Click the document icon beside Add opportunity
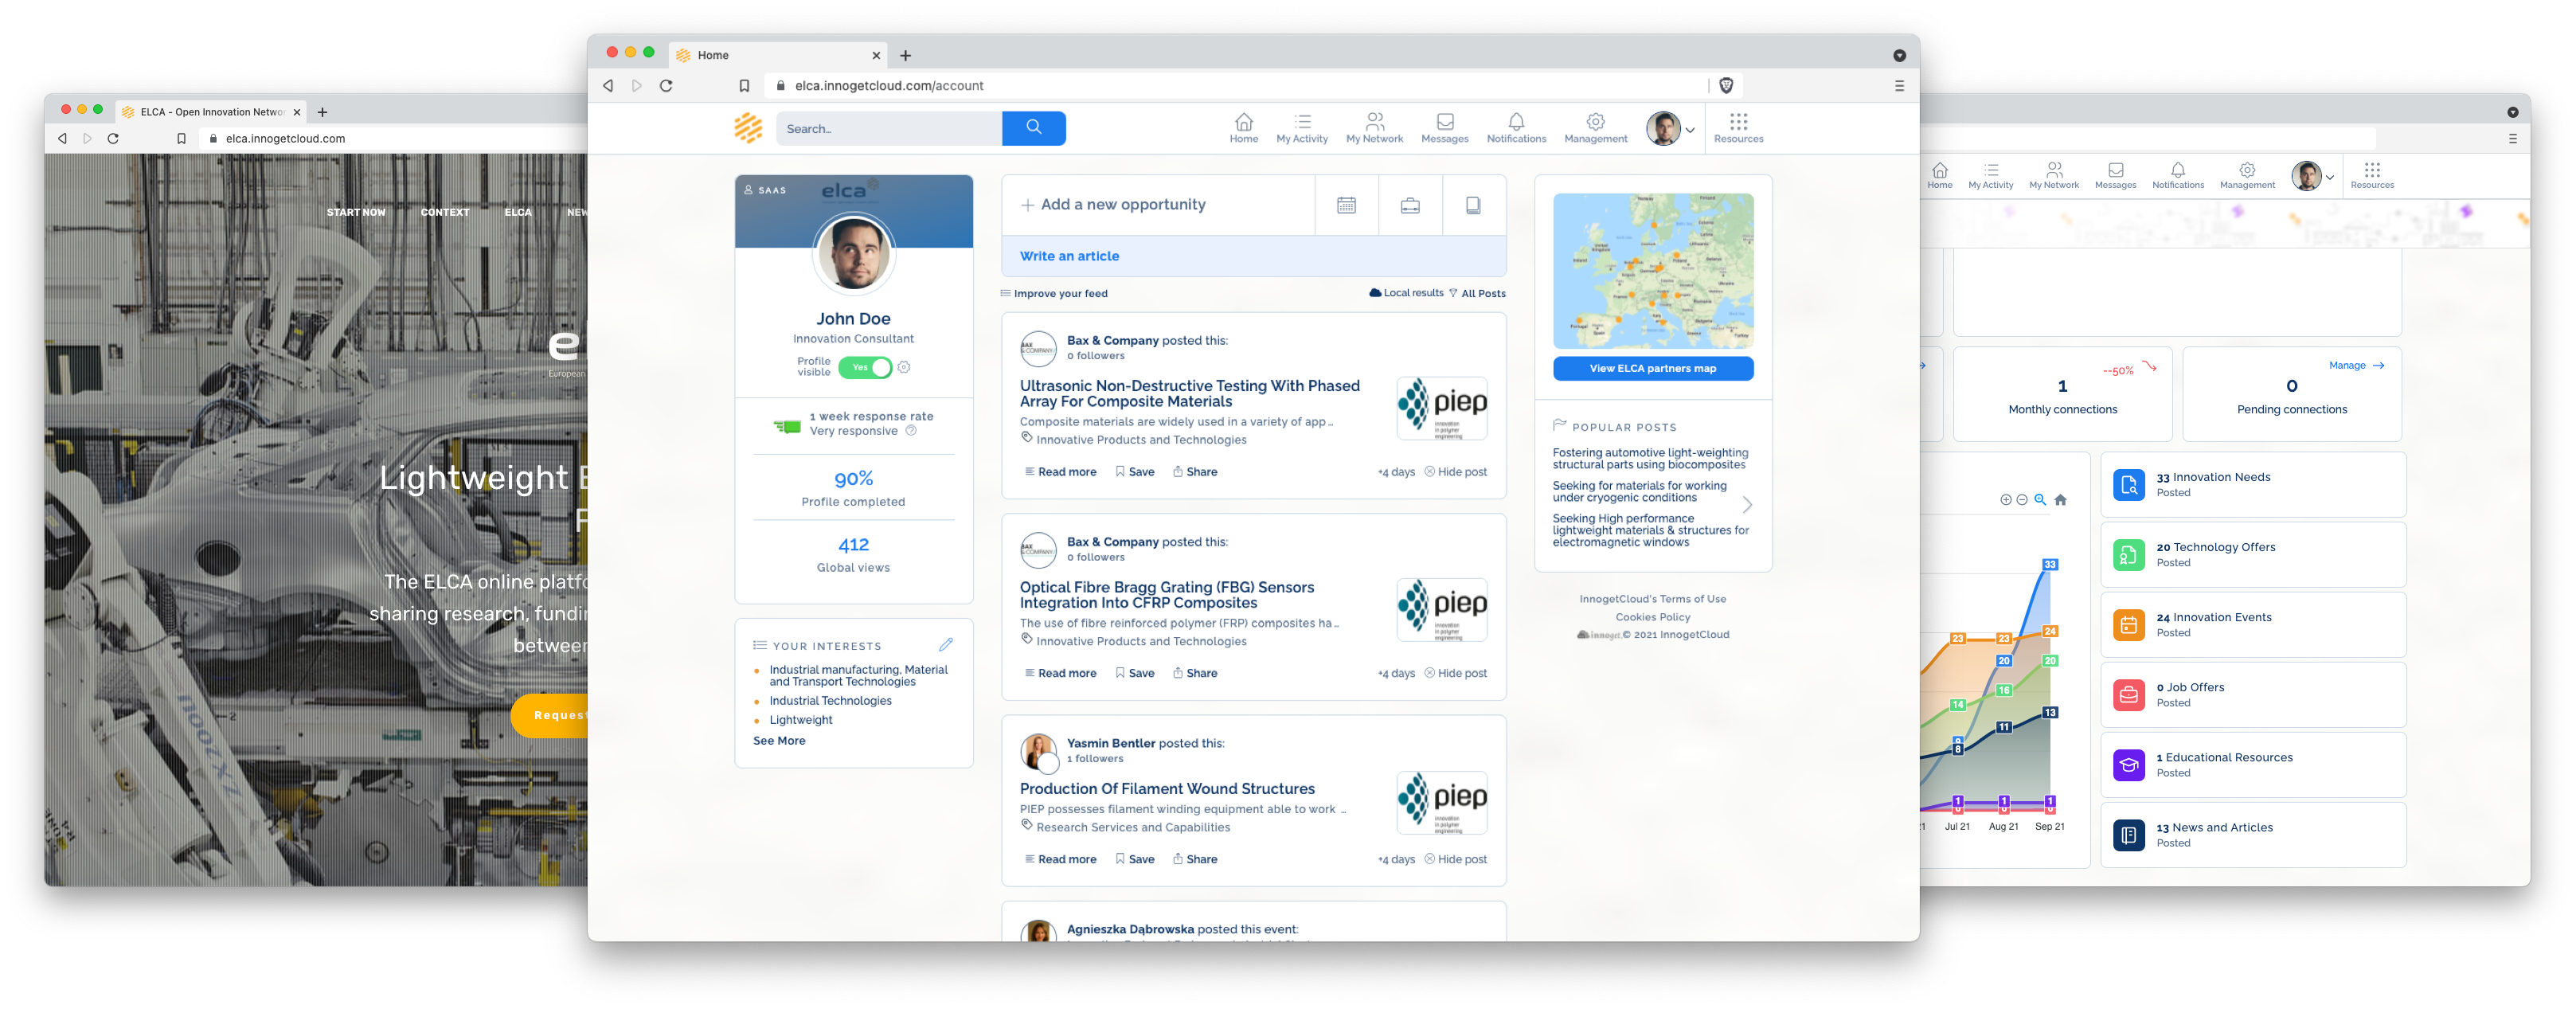 (x=1473, y=205)
